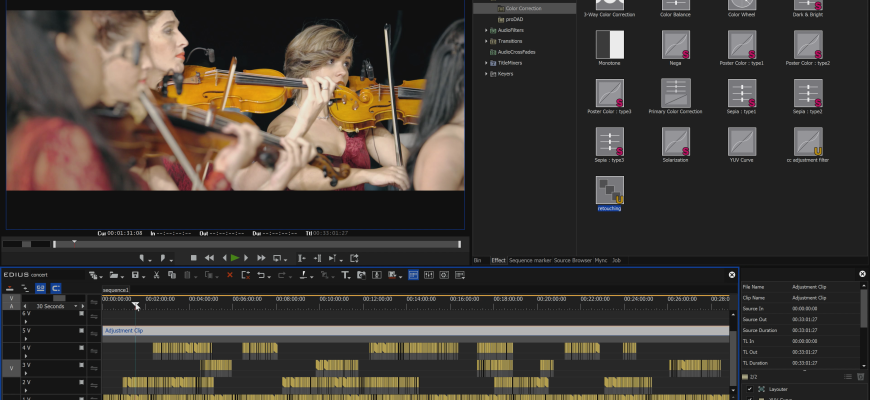Select the proDAD folder

(x=514, y=19)
